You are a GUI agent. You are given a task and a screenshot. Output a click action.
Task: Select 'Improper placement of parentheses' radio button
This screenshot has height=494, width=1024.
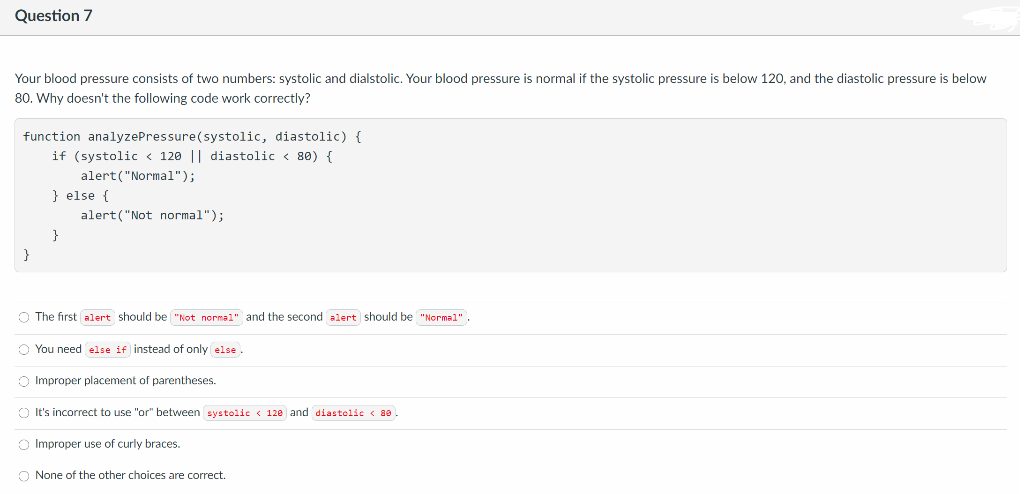(23, 381)
